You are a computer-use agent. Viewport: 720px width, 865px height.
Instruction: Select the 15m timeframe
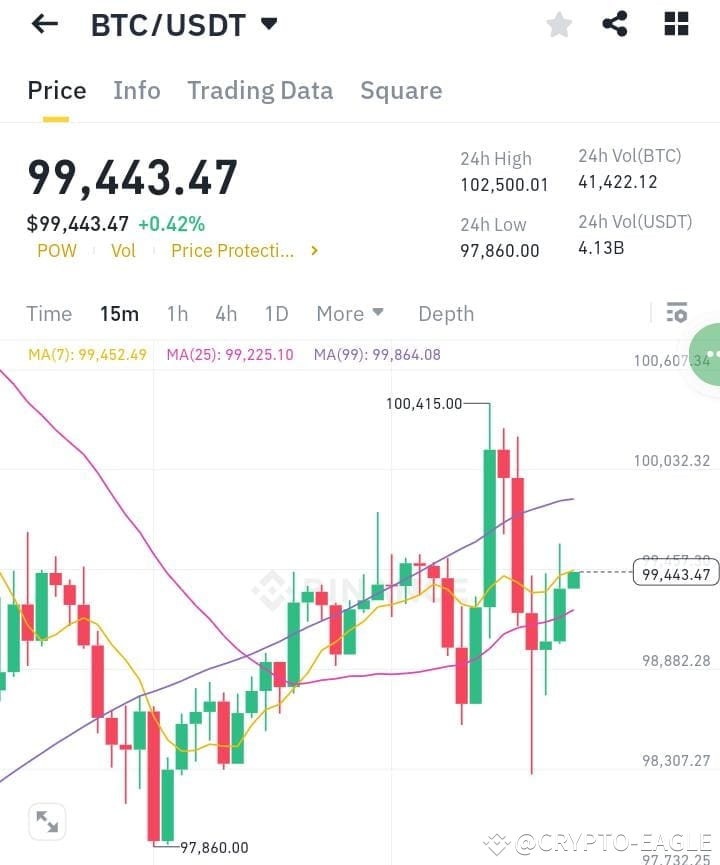click(x=120, y=313)
